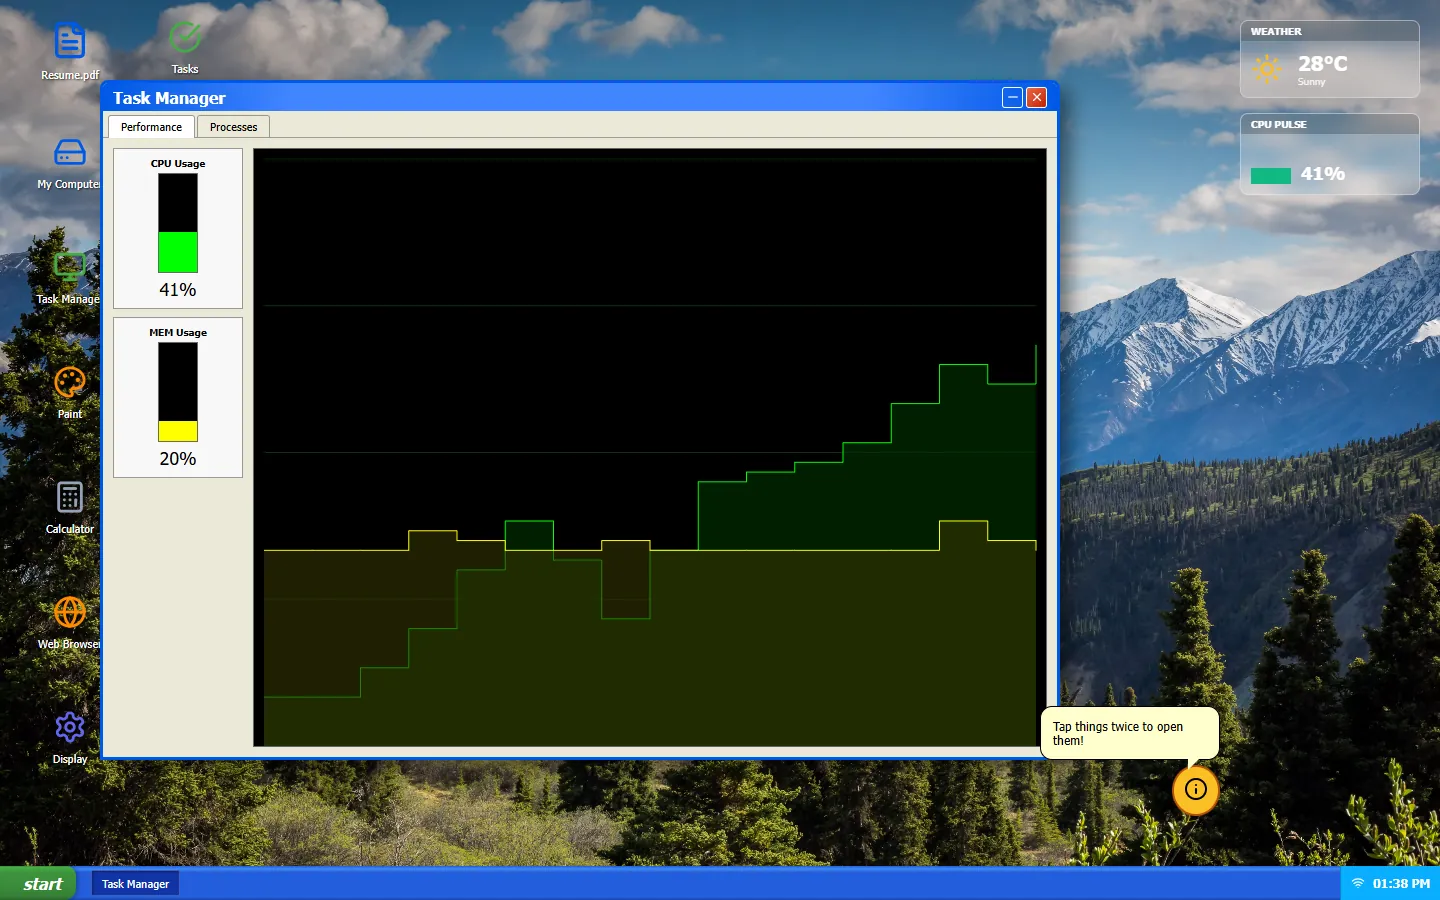The width and height of the screenshot is (1440, 900).
Task: Click the 20% value under MEM Usage
Action: [x=178, y=459]
